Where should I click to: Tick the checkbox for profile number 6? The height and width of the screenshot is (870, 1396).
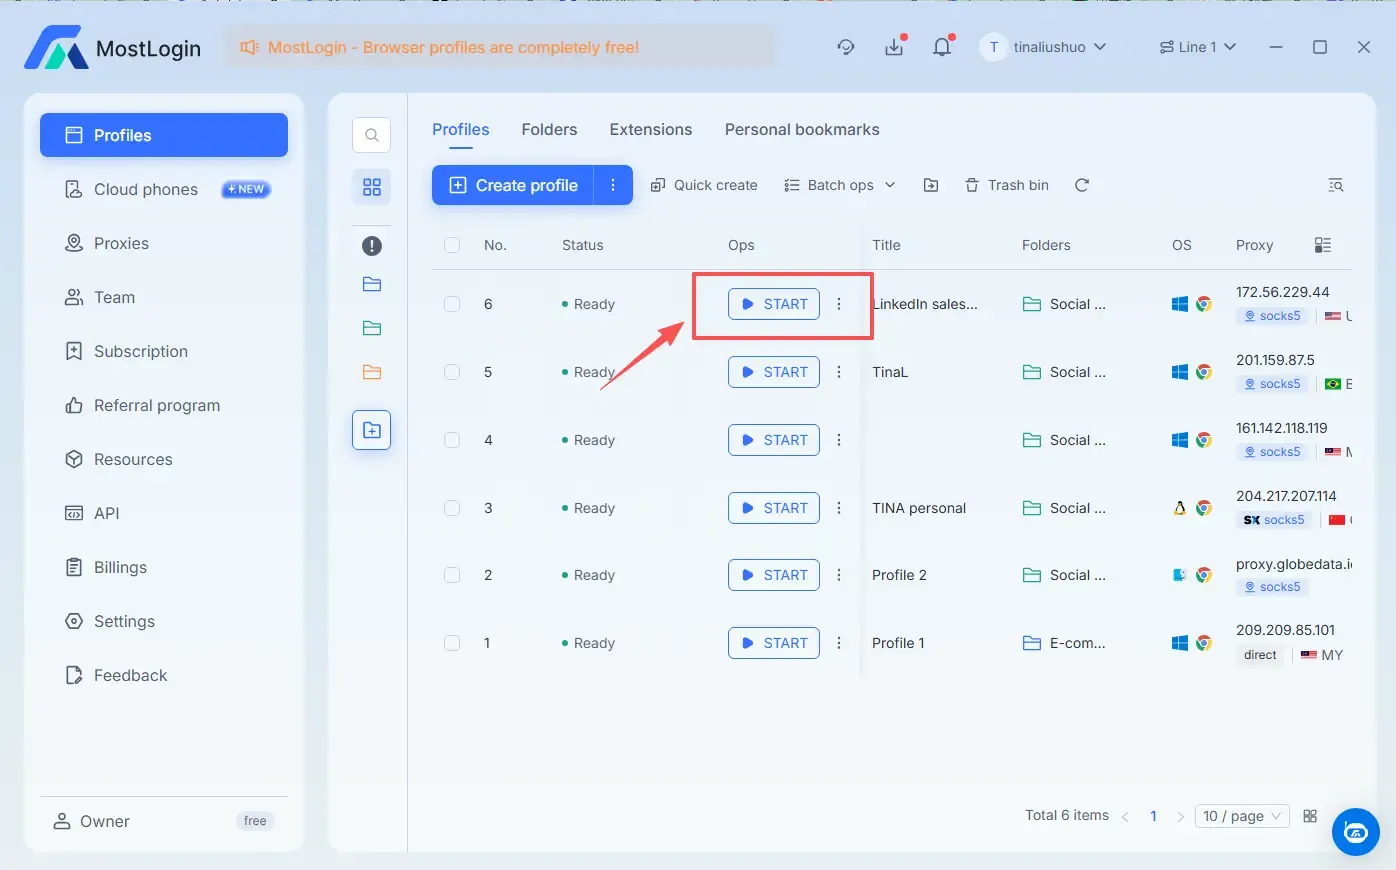[452, 304]
